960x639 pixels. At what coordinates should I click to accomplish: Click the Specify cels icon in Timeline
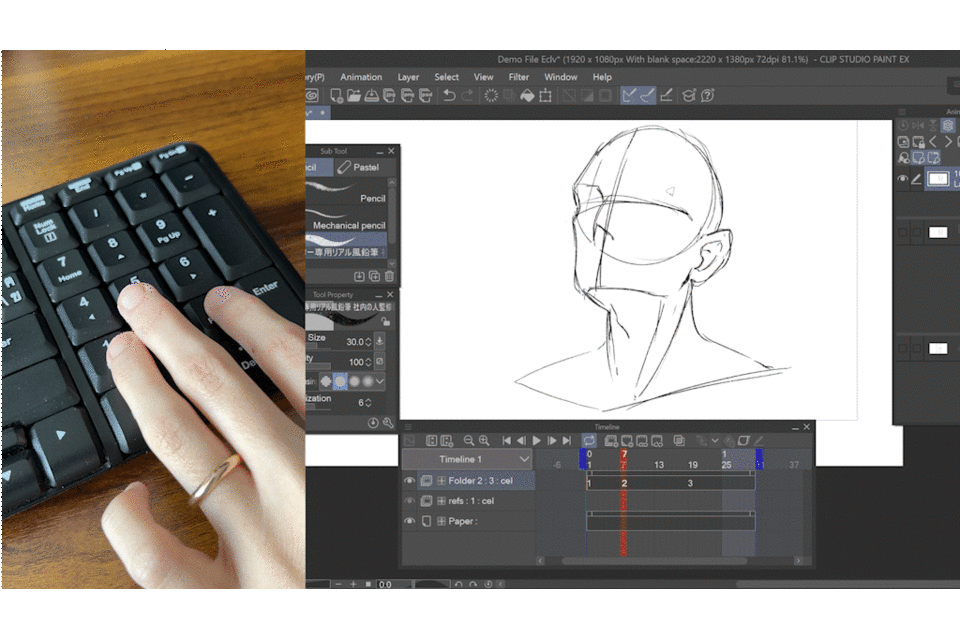[642, 441]
